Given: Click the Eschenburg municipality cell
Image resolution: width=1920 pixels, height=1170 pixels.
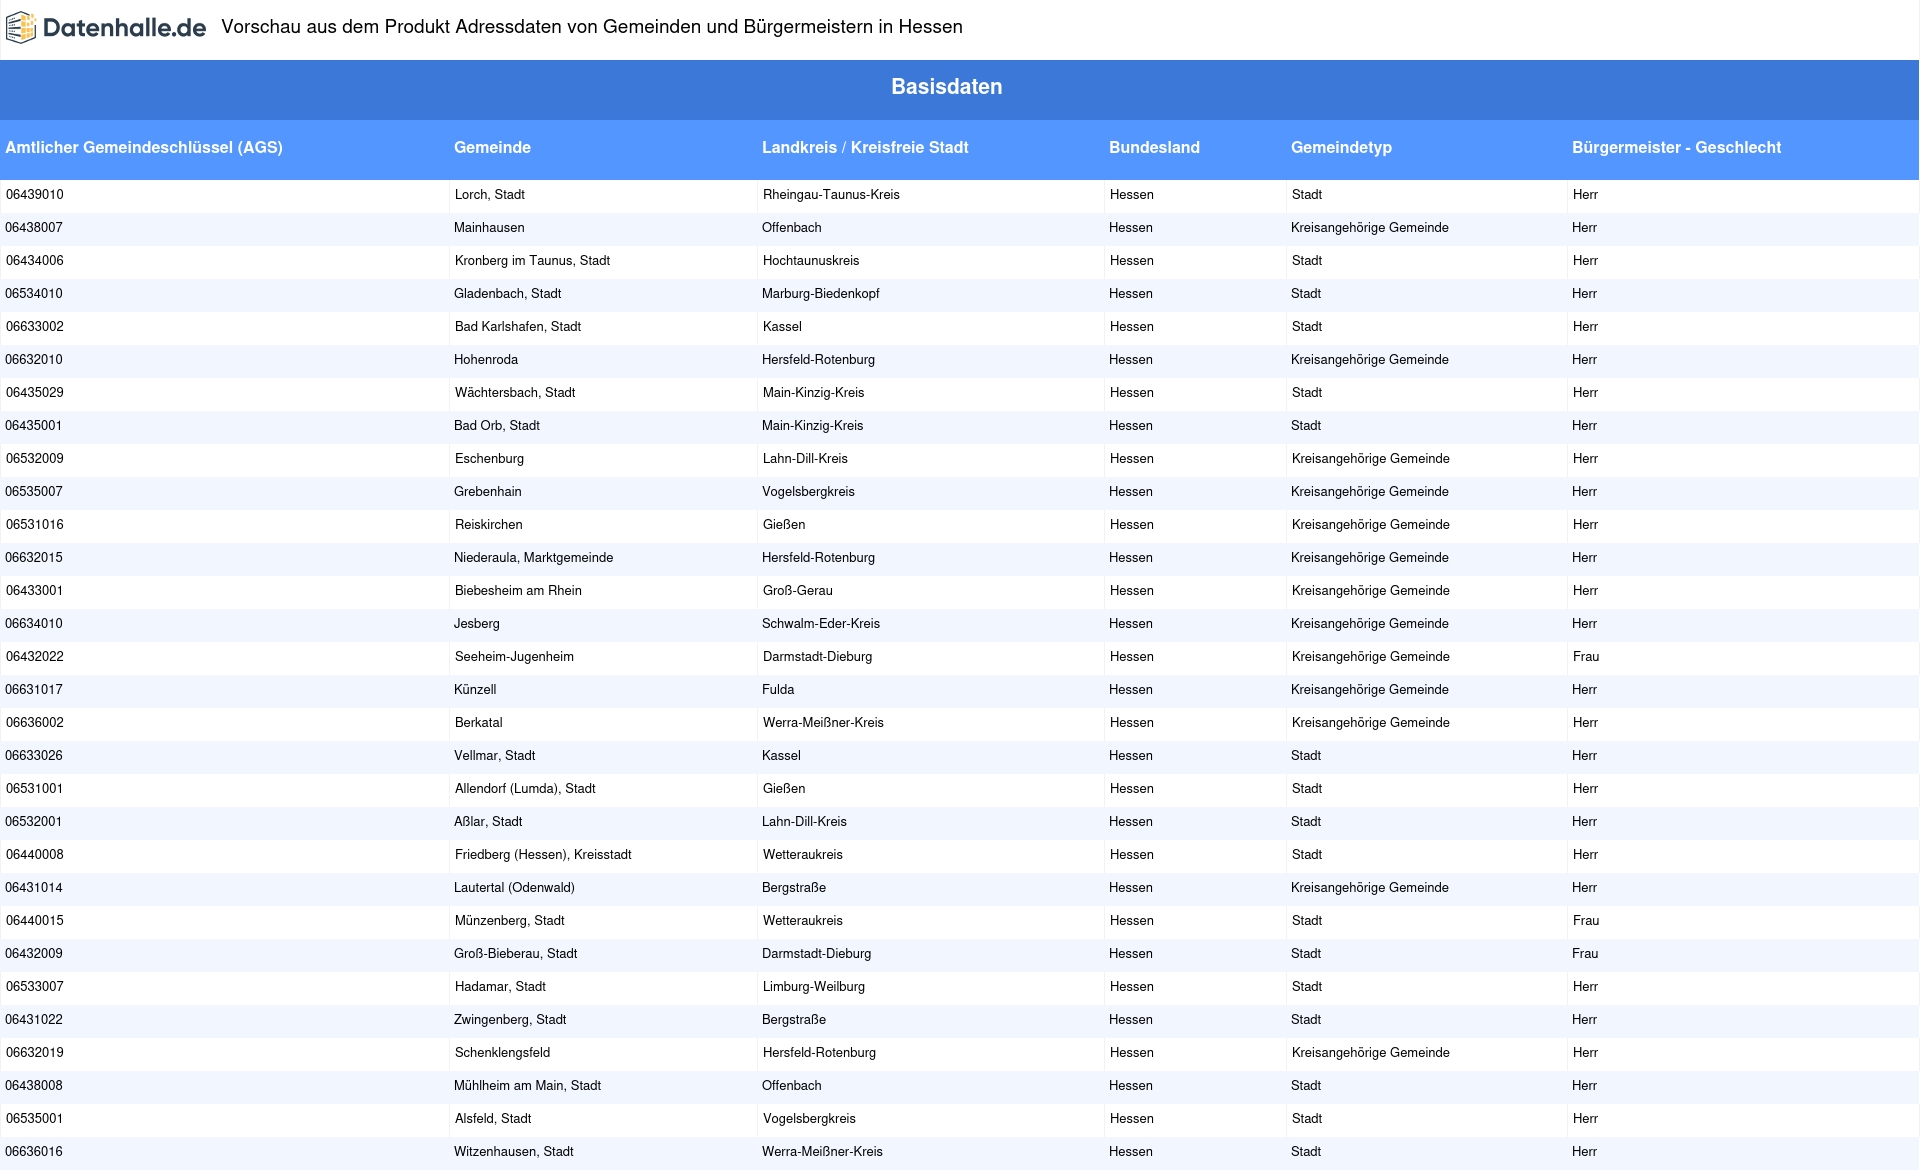Looking at the screenshot, I should (489, 459).
